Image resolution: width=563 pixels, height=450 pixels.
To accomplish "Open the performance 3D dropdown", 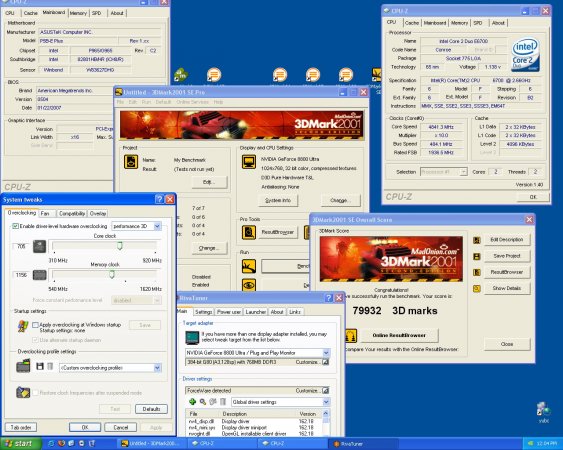I will click(157, 226).
